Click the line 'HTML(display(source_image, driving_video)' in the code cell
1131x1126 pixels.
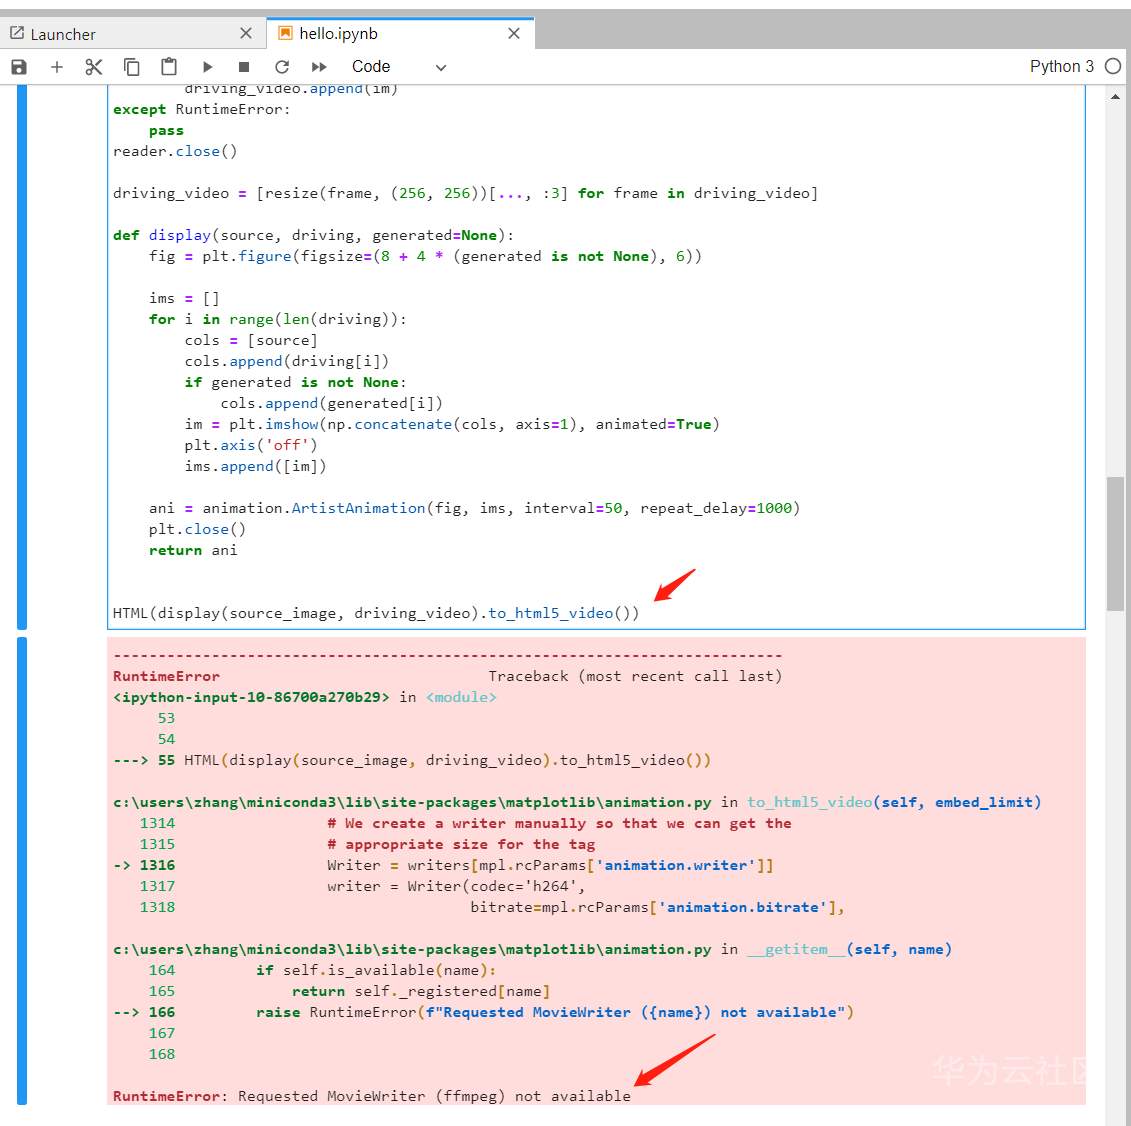pos(376,613)
